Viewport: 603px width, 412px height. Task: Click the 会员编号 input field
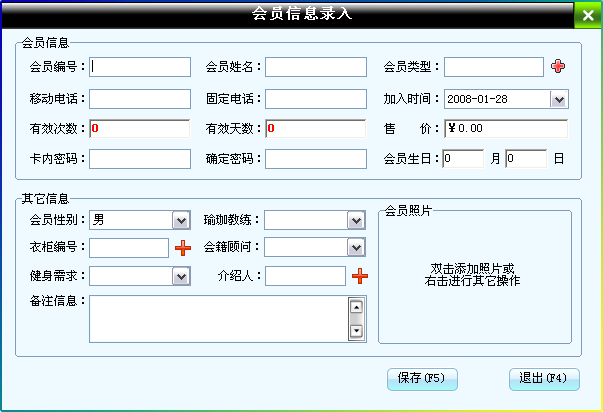(x=140, y=67)
